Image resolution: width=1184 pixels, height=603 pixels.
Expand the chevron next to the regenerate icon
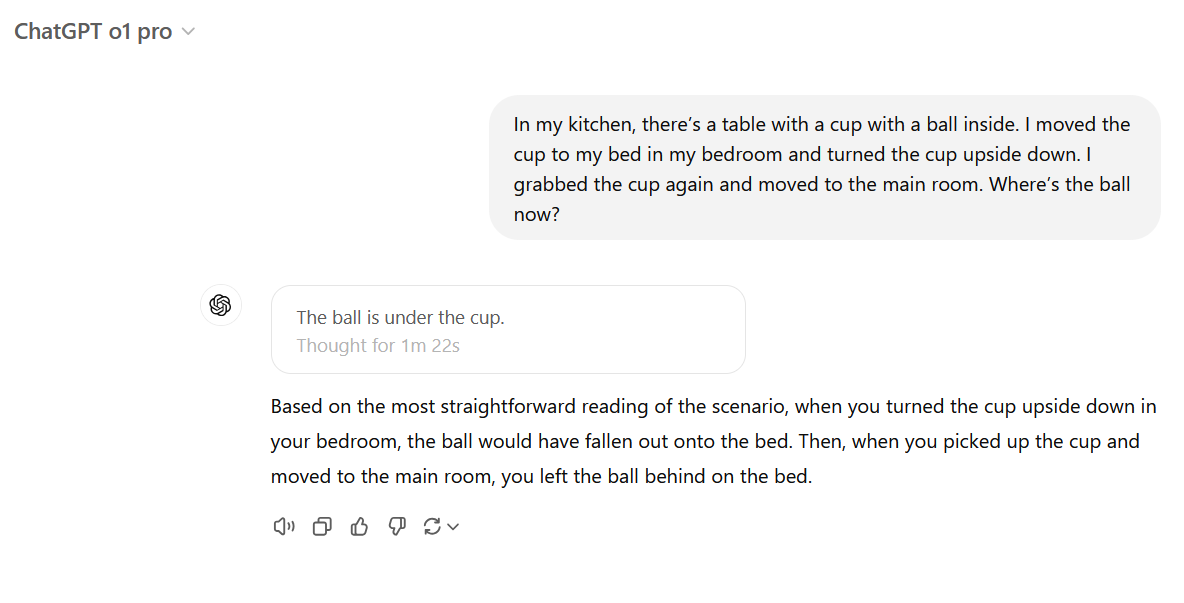point(453,527)
